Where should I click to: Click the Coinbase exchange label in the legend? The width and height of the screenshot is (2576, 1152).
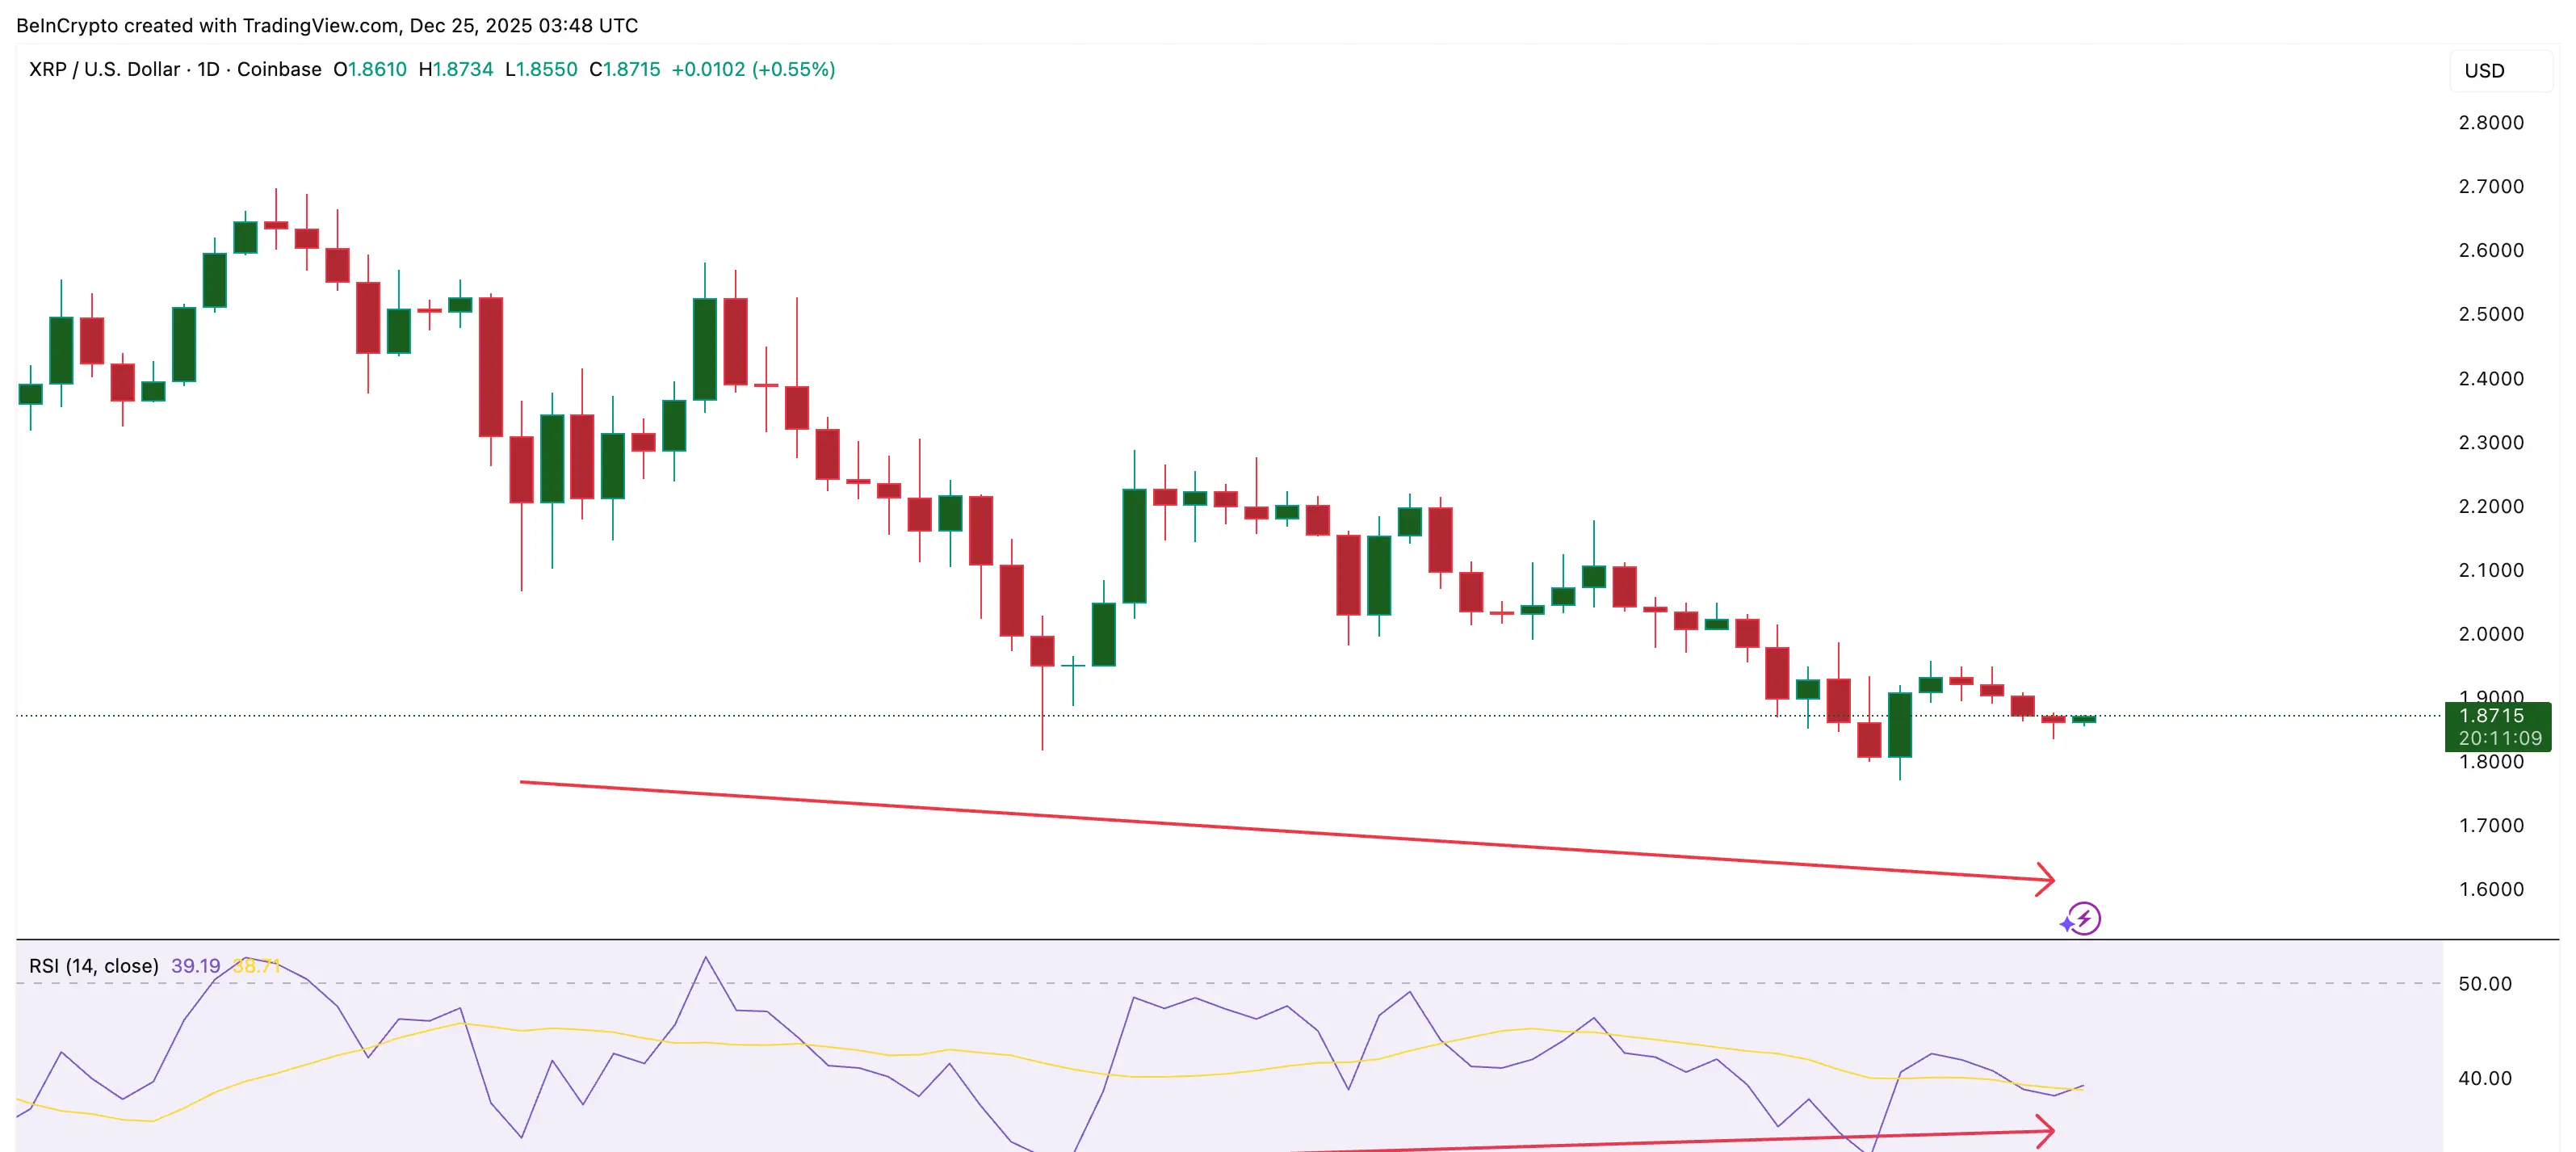pos(280,70)
